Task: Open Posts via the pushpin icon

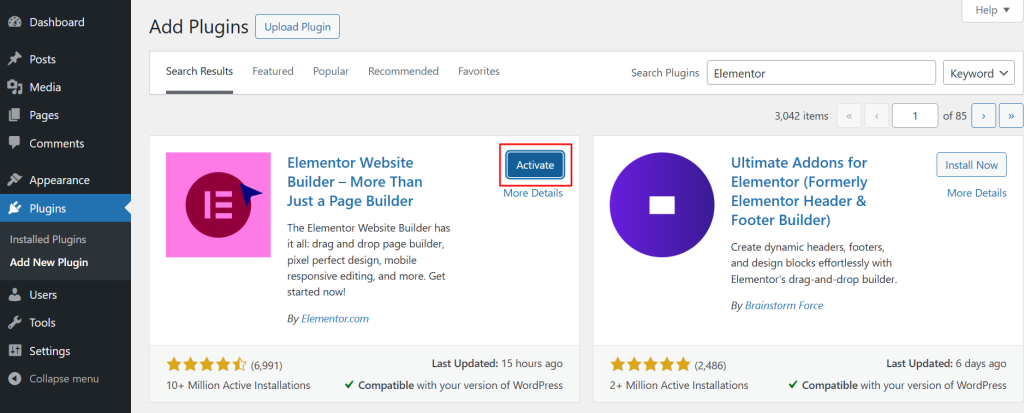Action: tap(14, 59)
